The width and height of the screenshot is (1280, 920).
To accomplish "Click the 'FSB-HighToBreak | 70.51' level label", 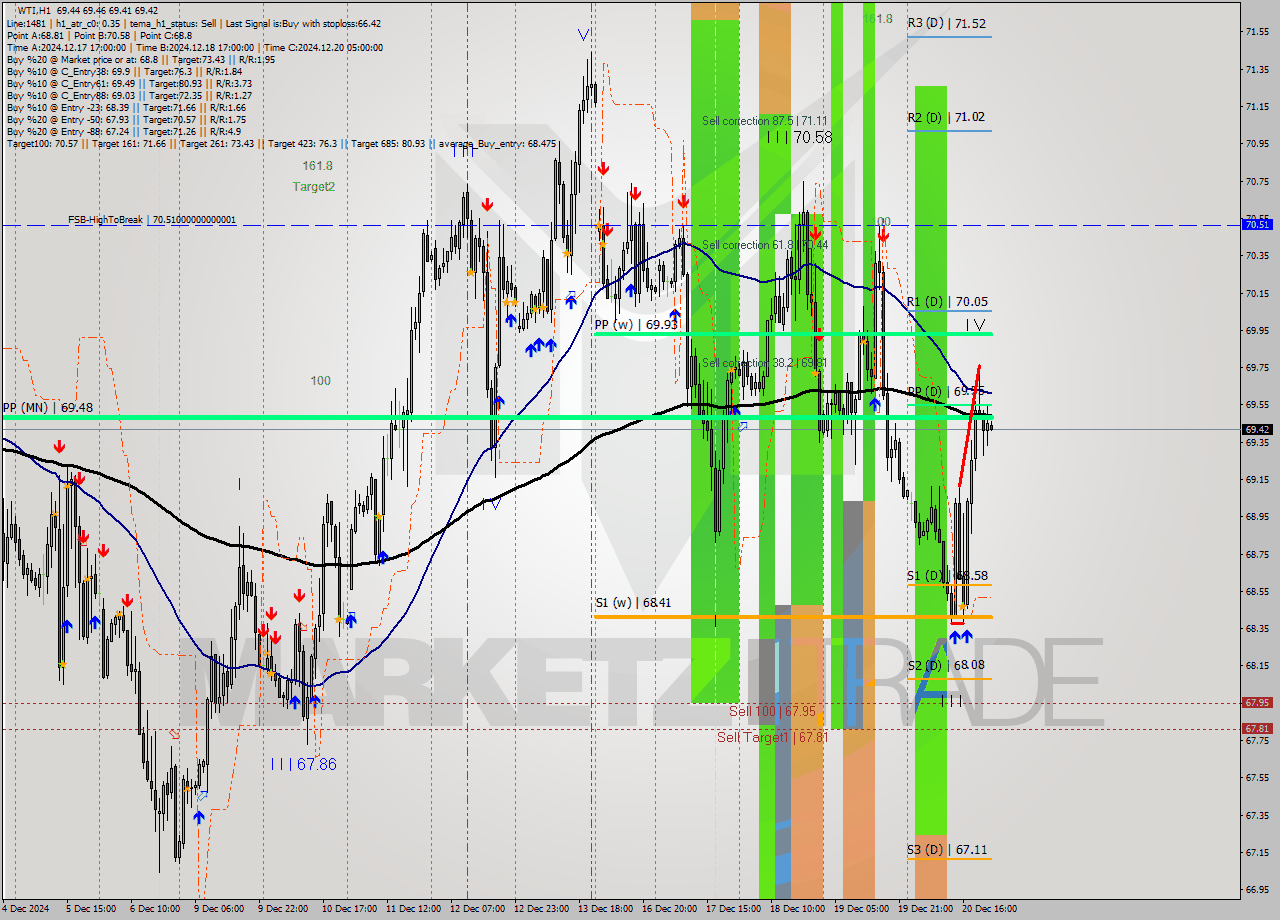I will click(152, 219).
